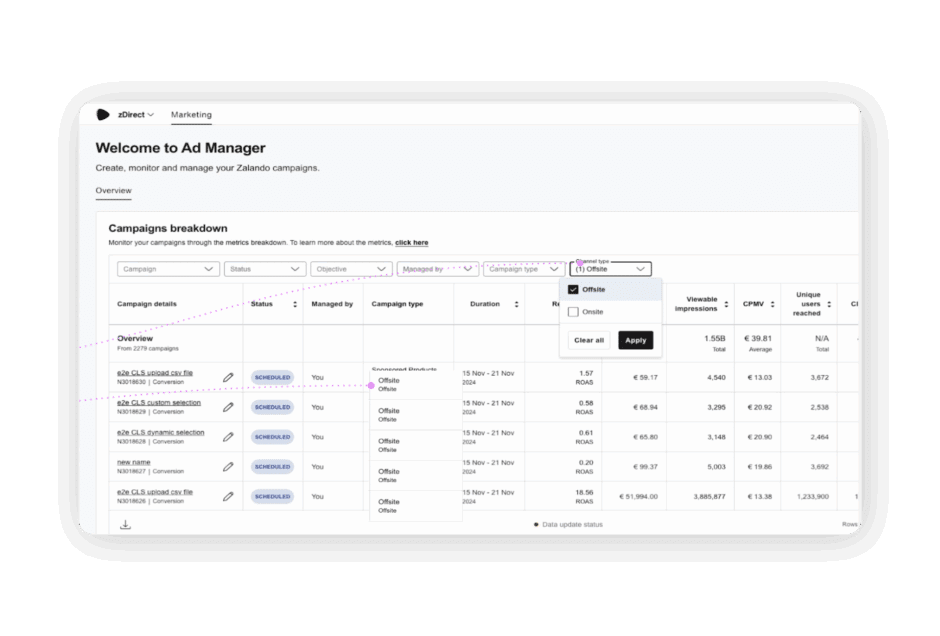Click the '4,540' impressions cell
940x636 pixels.
coord(716,378)
